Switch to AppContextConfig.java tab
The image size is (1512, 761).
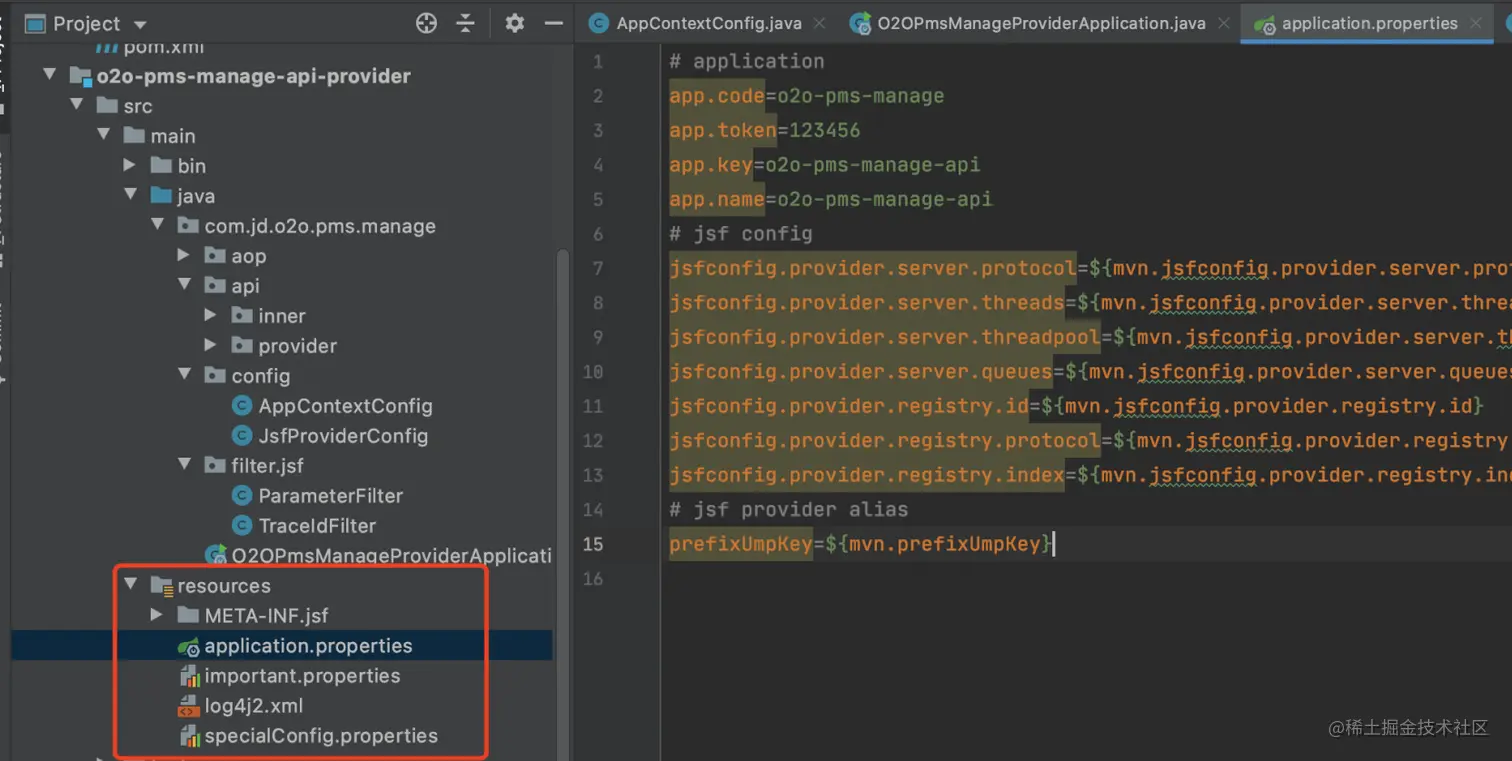point(708,23)
